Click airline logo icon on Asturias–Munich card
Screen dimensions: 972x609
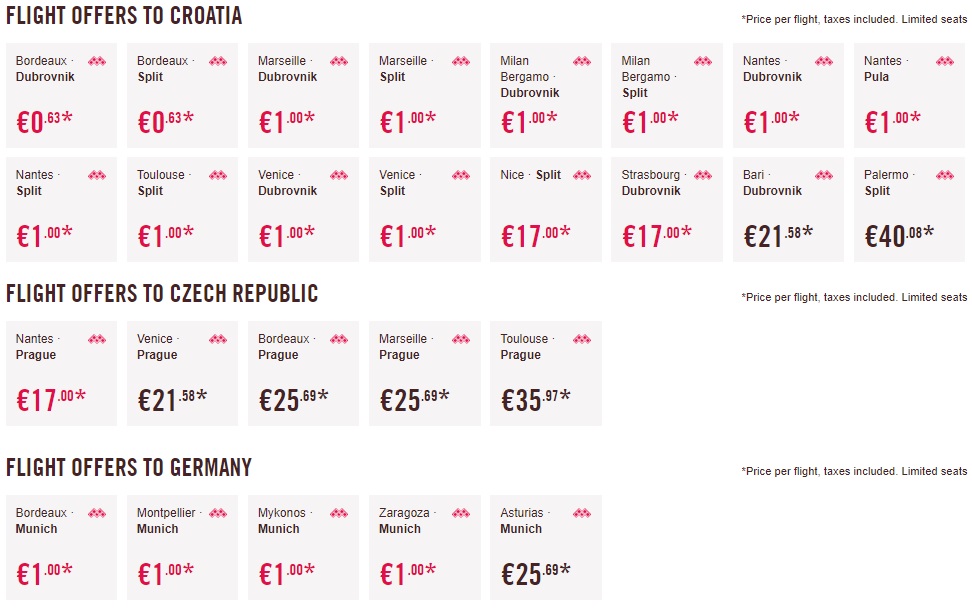[x=582, y=513]
